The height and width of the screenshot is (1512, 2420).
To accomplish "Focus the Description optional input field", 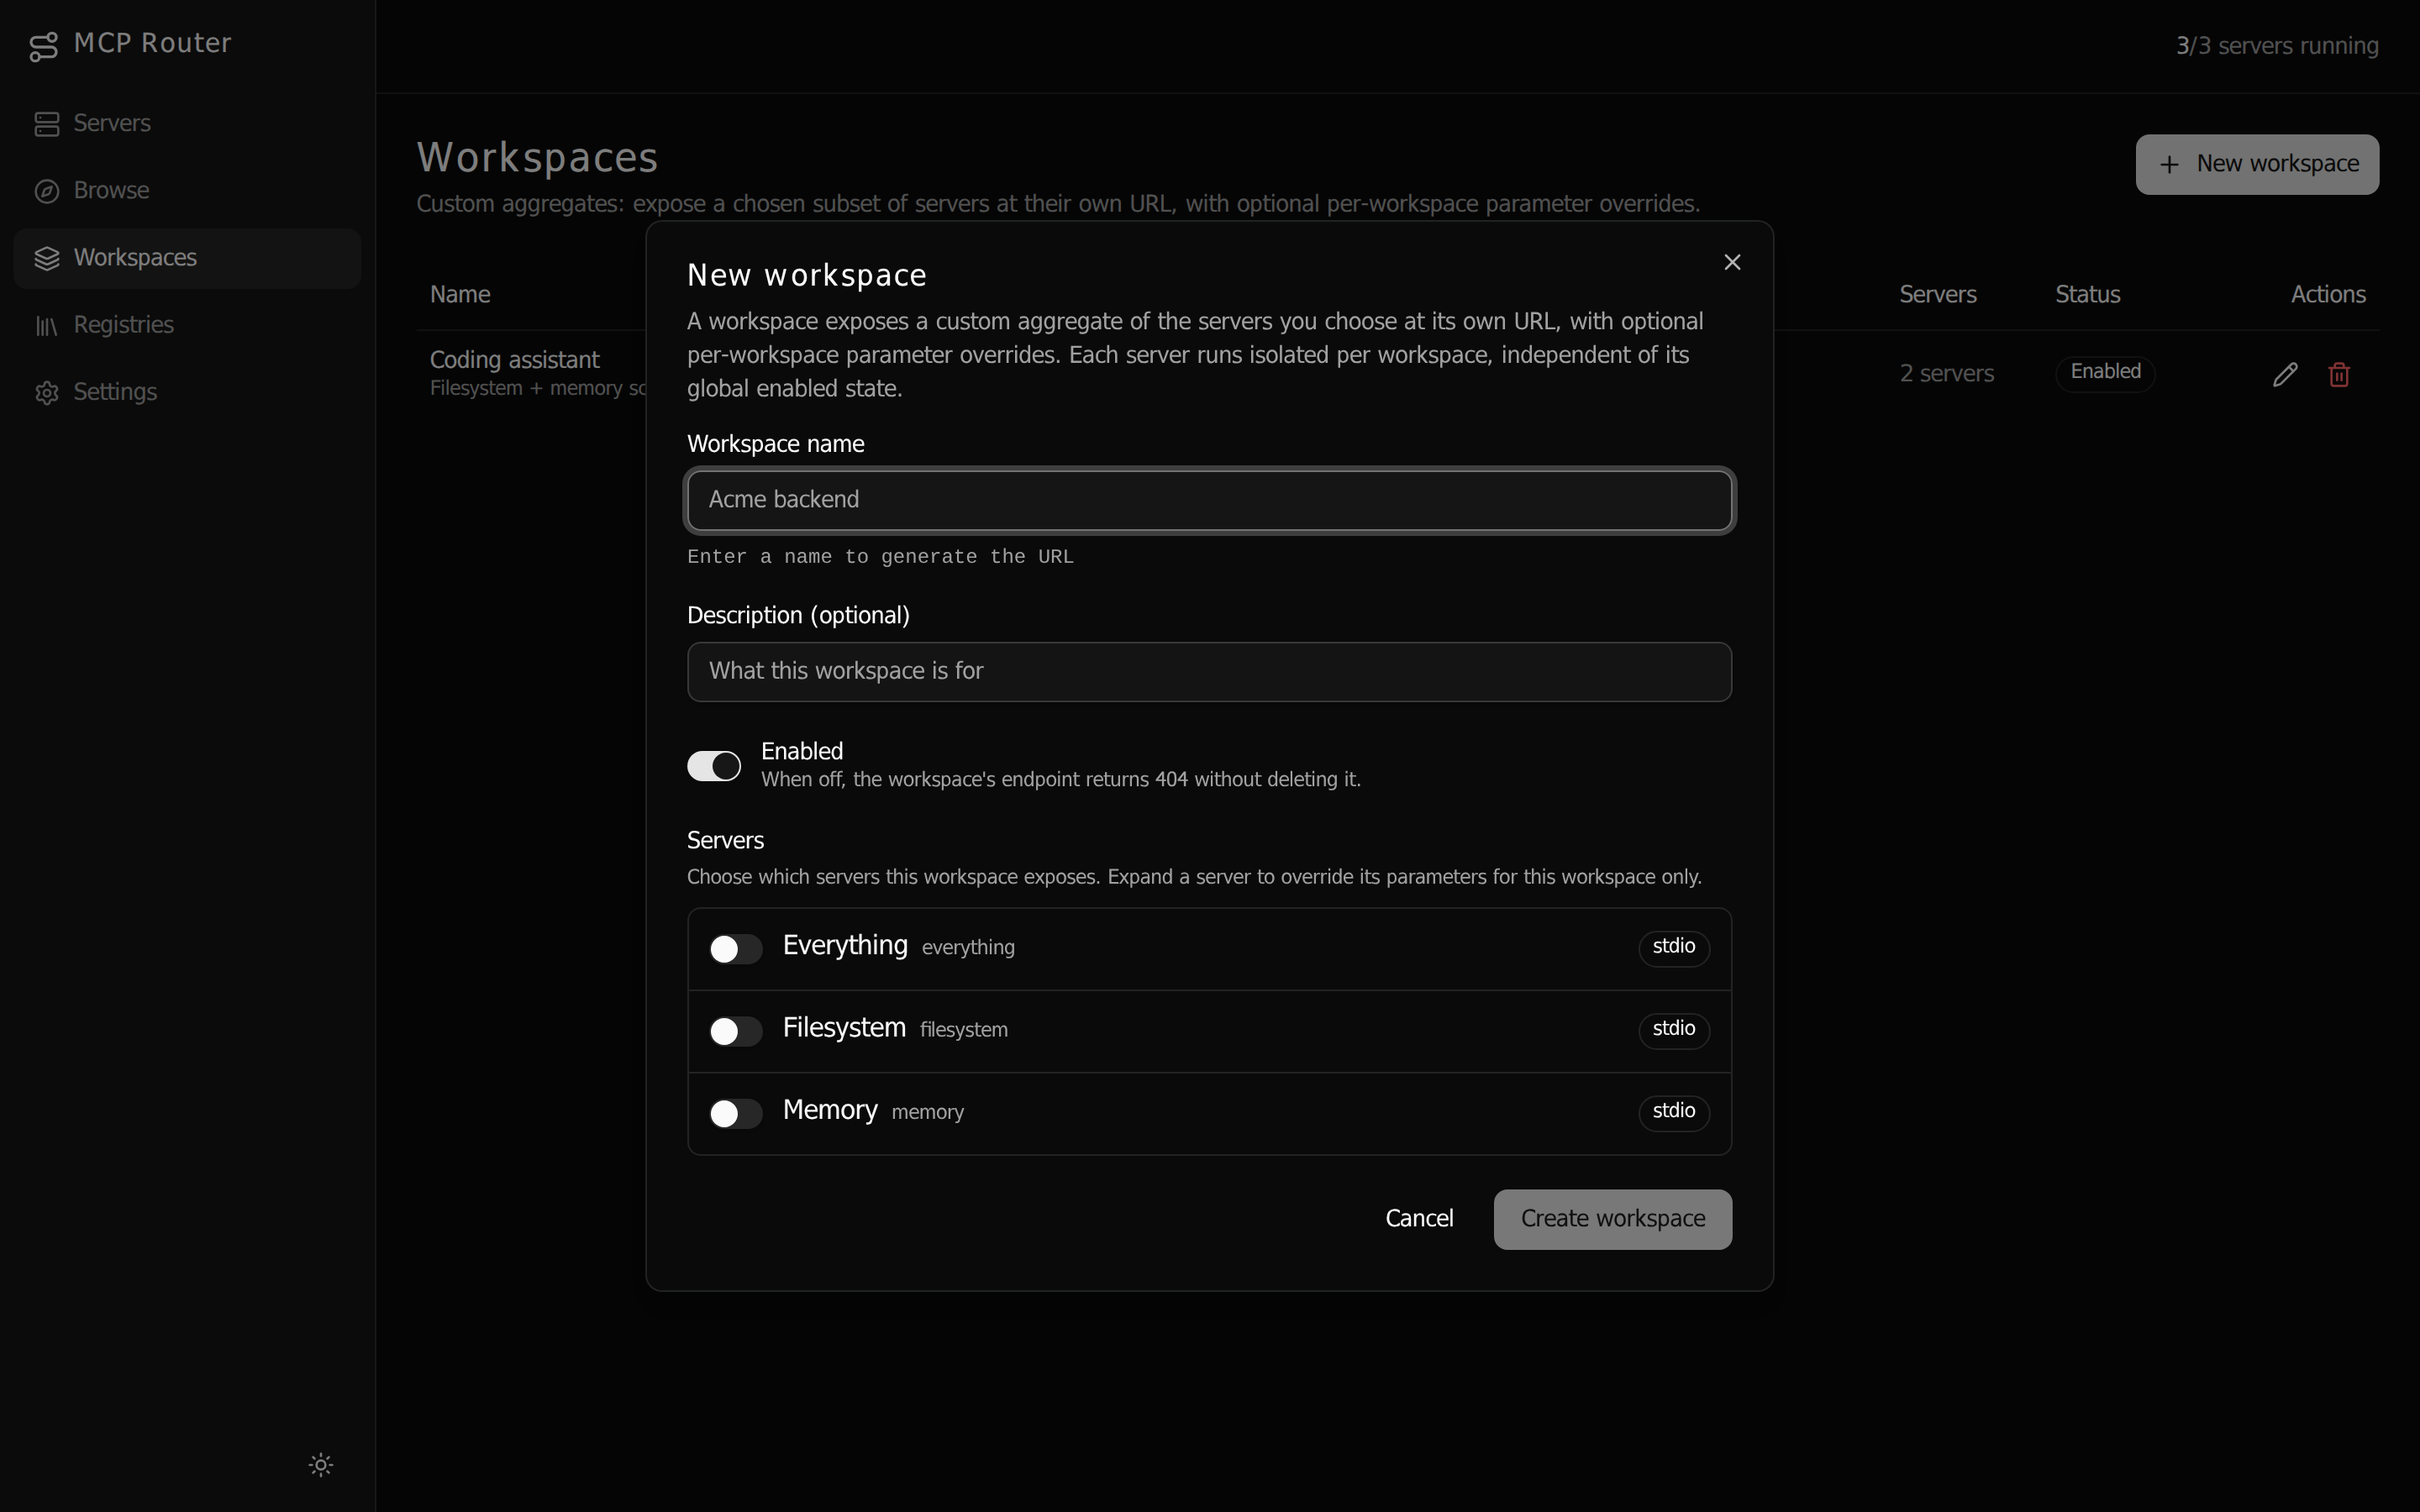I will click(x=1209, y=672).
